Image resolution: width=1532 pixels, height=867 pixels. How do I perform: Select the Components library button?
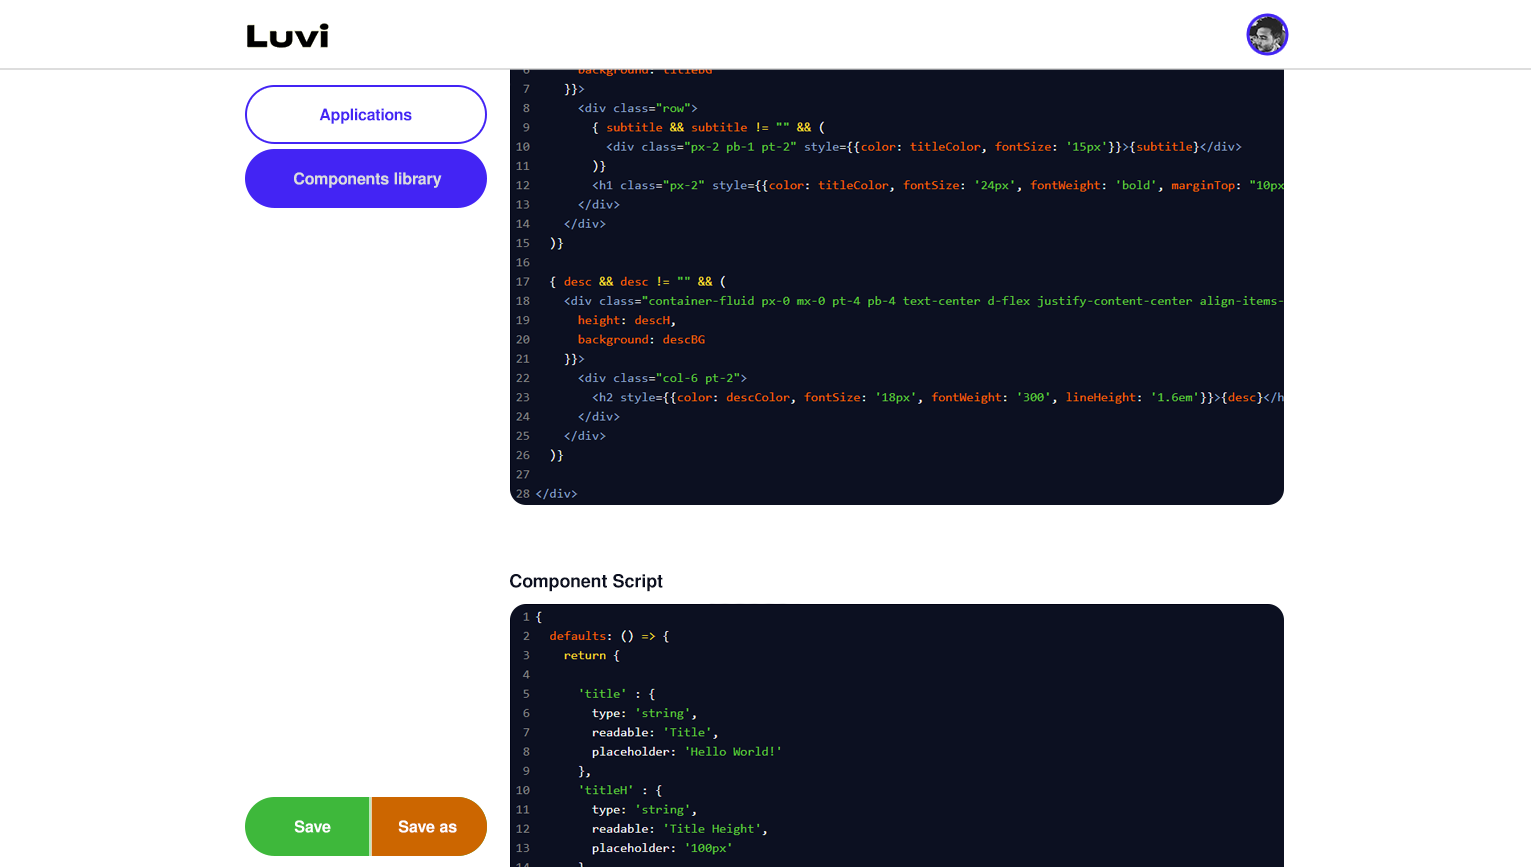click(366, 179)
